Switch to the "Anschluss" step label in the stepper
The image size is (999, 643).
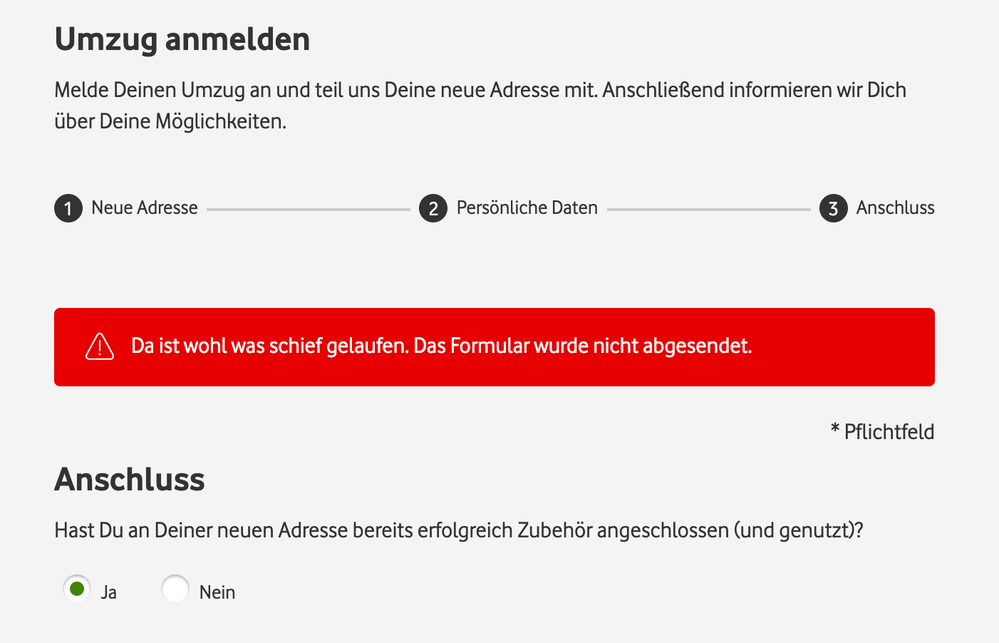point(895,208)
